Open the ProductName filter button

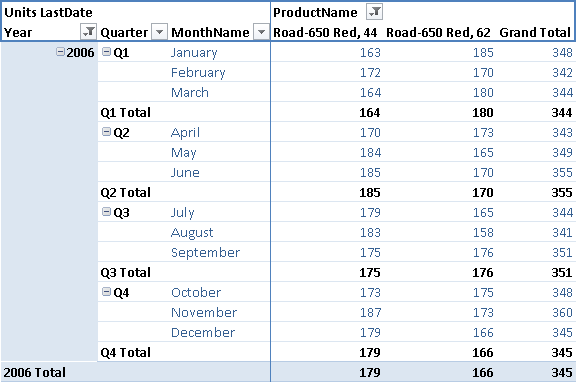tap(374, 12)
